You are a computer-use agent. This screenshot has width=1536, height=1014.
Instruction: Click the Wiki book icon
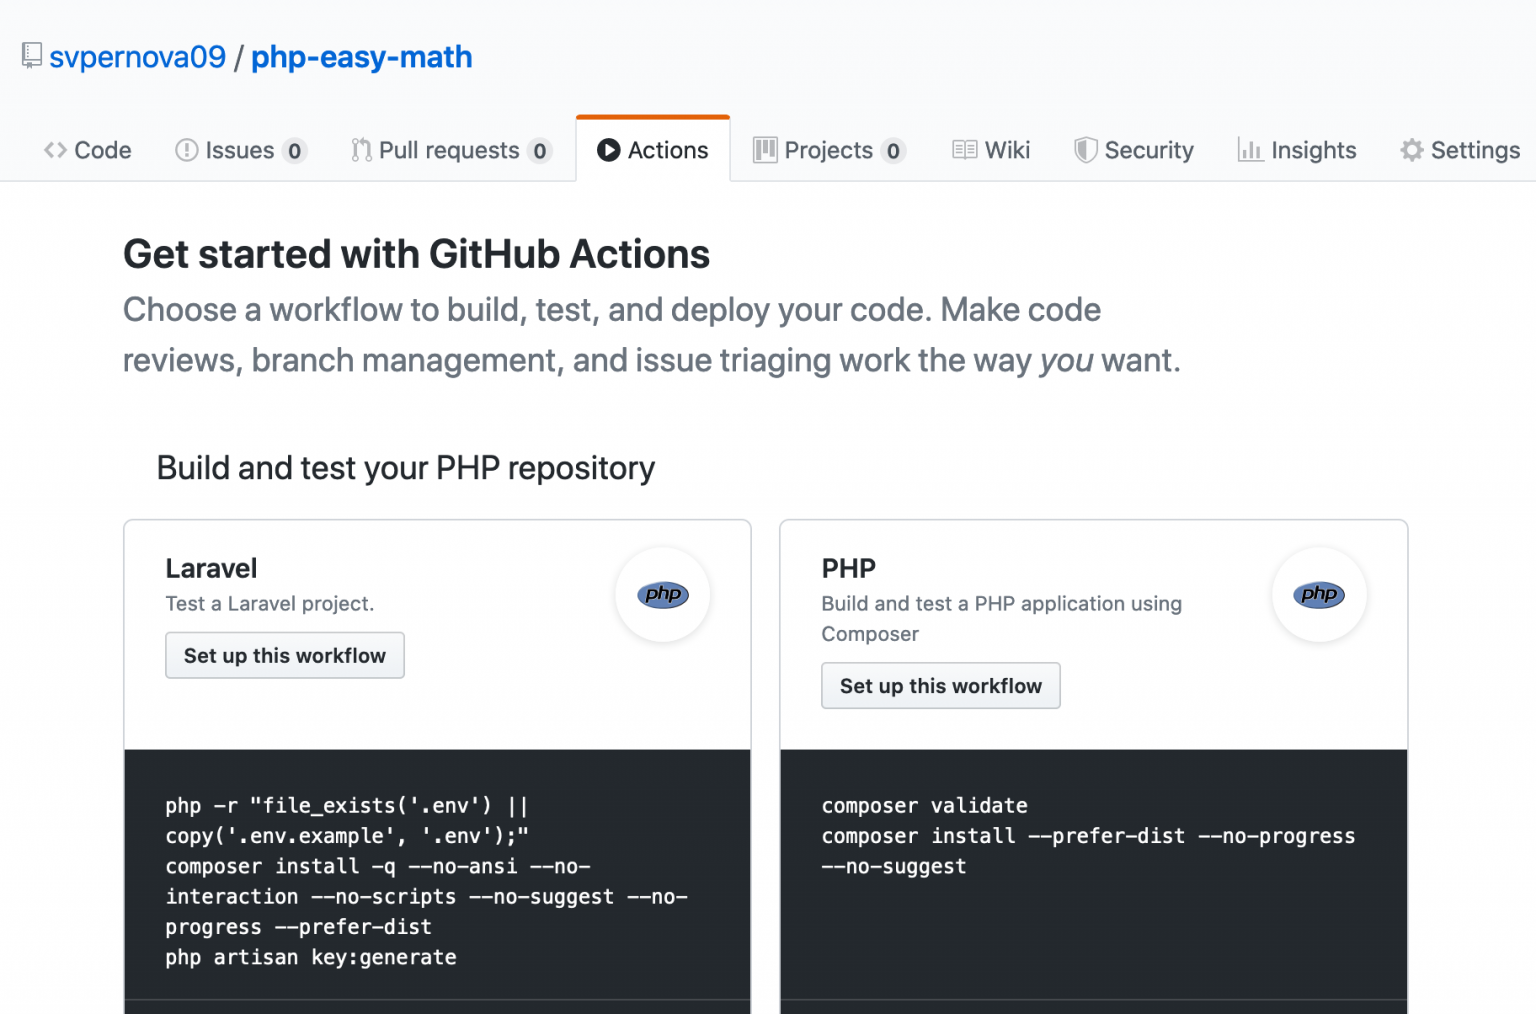click(x=964, y=150)
